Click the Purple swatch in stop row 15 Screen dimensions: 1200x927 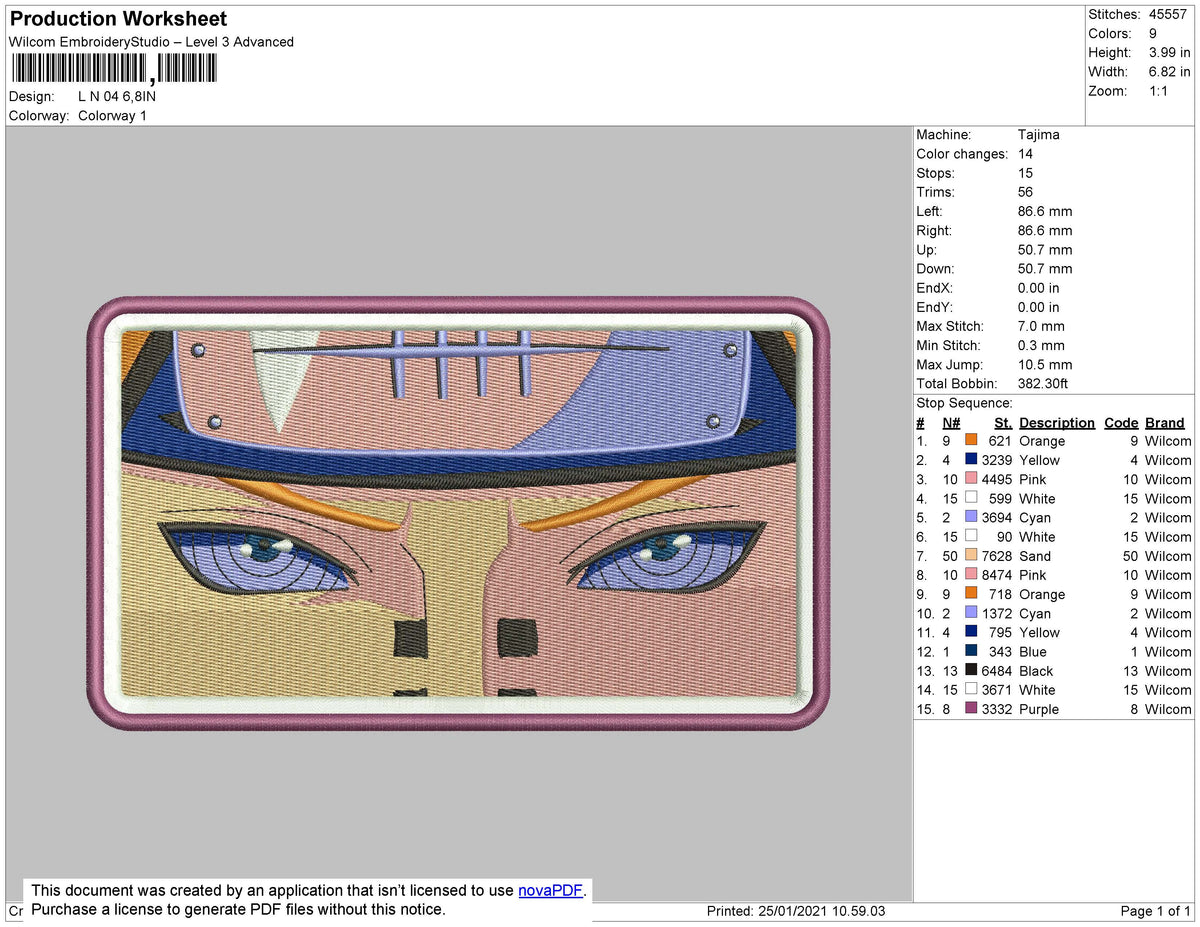(971, 709)
